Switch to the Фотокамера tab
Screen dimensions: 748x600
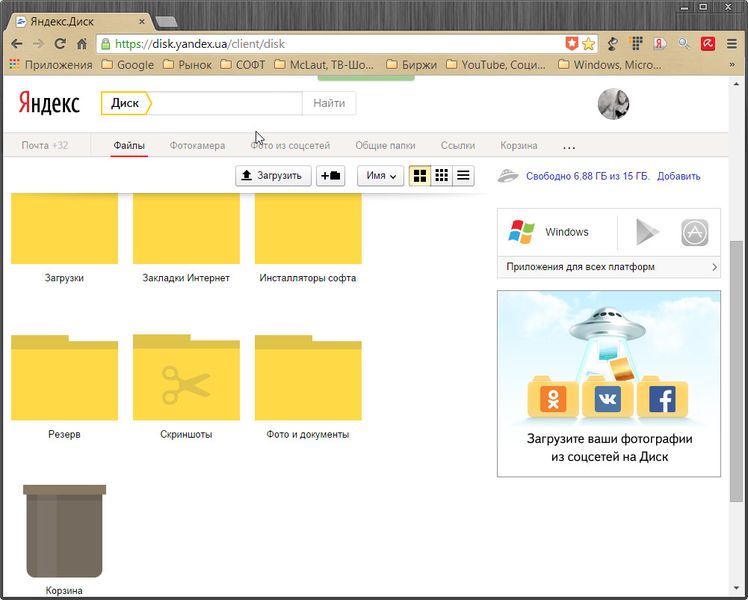point(197,145)
